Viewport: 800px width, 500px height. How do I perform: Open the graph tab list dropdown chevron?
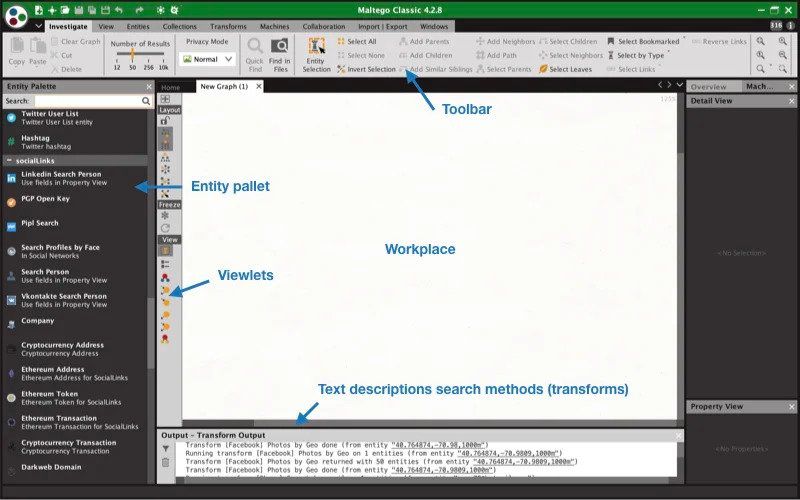680,85
